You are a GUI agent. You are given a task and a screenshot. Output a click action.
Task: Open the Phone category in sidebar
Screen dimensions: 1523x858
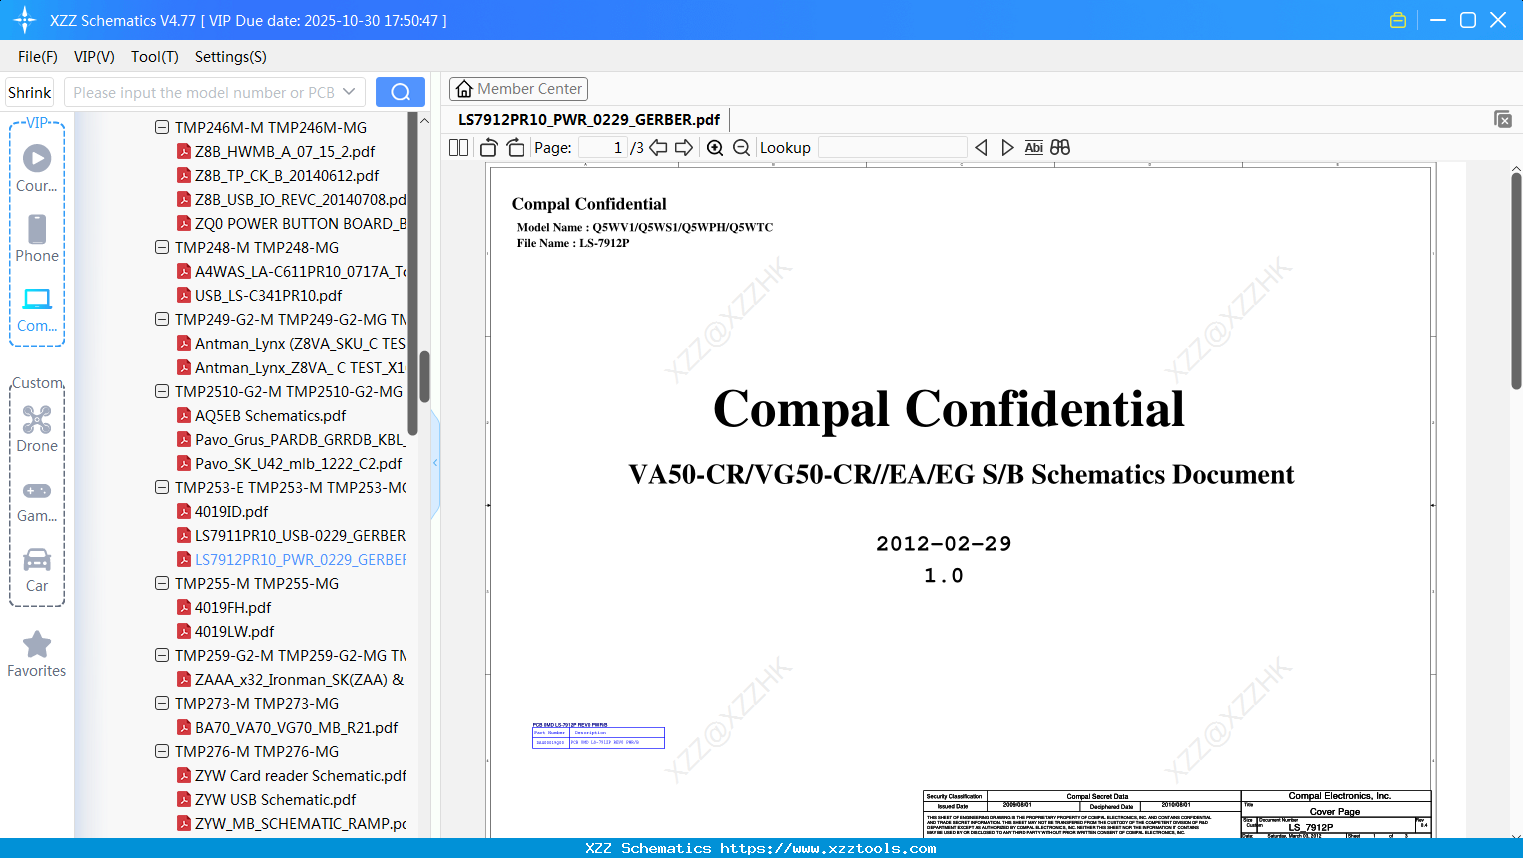(37, 239)
